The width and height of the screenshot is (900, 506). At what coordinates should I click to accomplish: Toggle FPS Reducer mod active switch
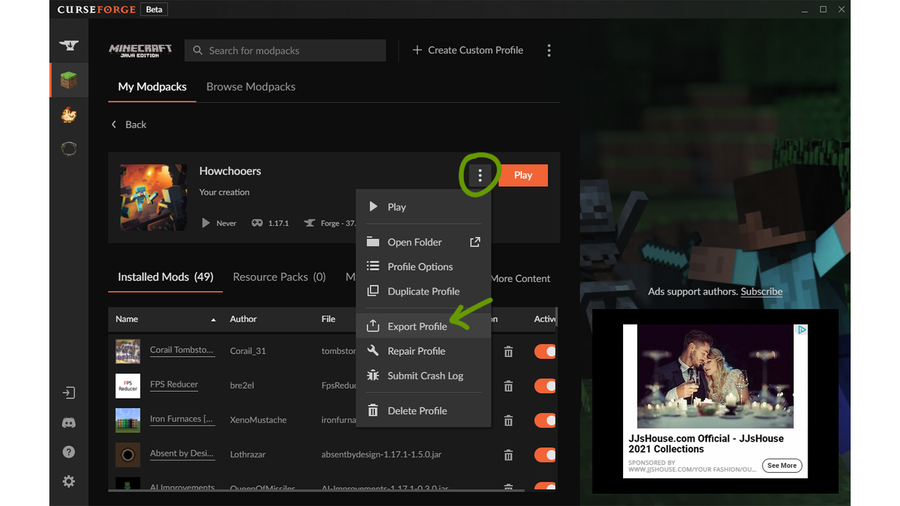(545, 386)
